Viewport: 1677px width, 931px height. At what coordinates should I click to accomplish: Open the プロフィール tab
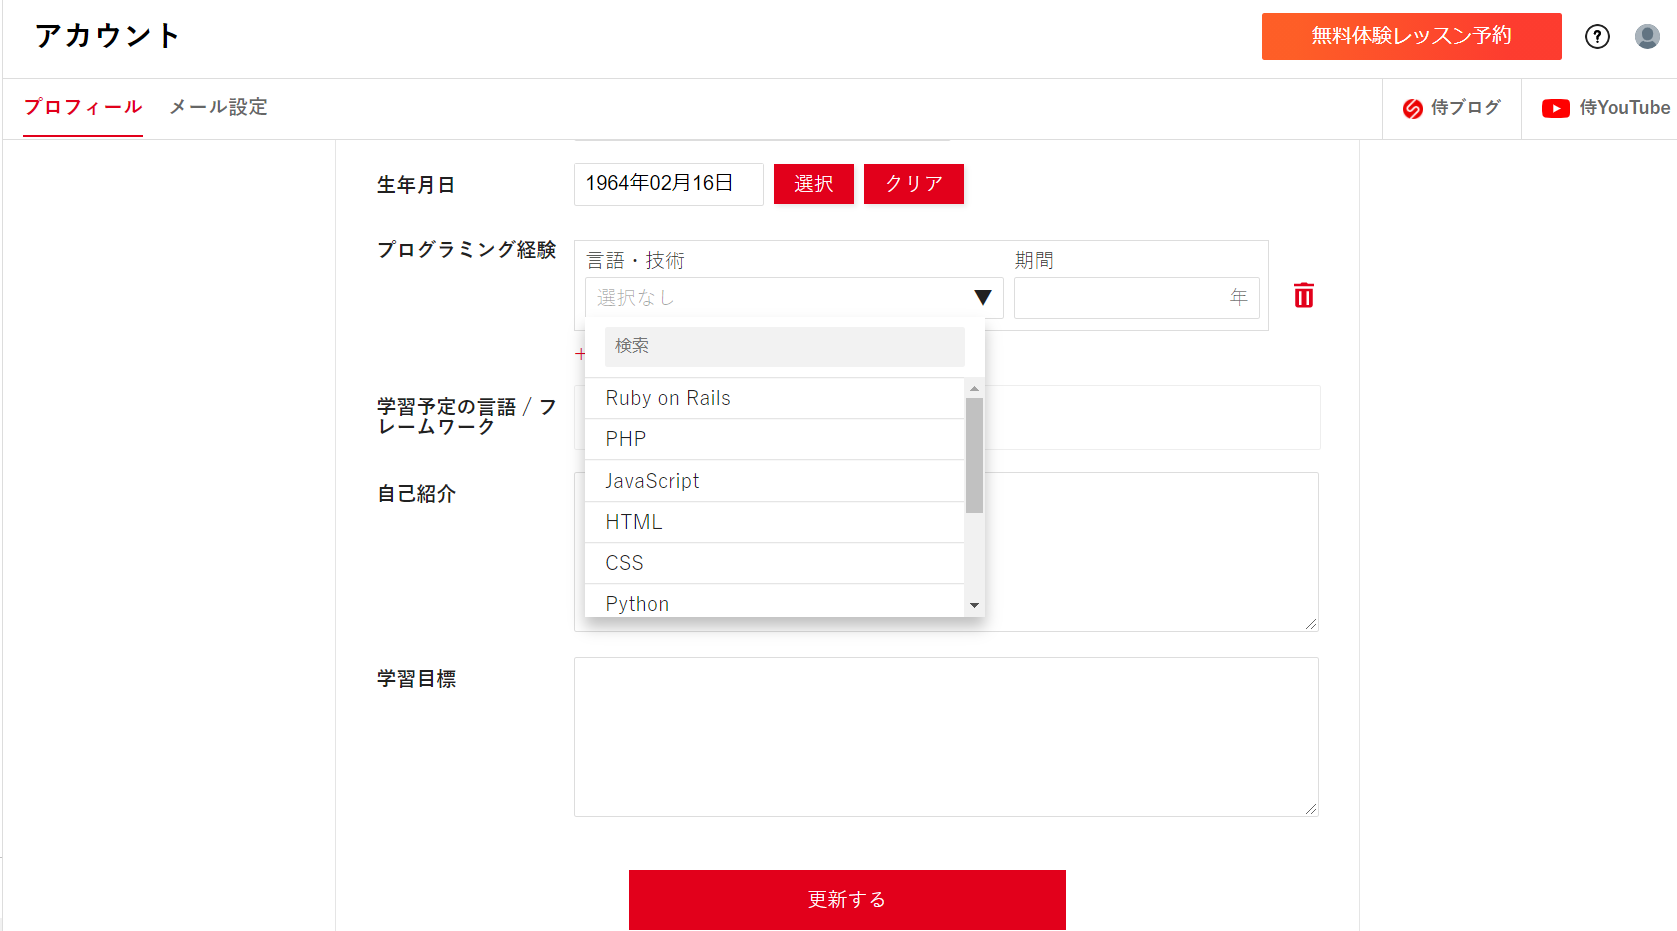click(x=83, y=107)
